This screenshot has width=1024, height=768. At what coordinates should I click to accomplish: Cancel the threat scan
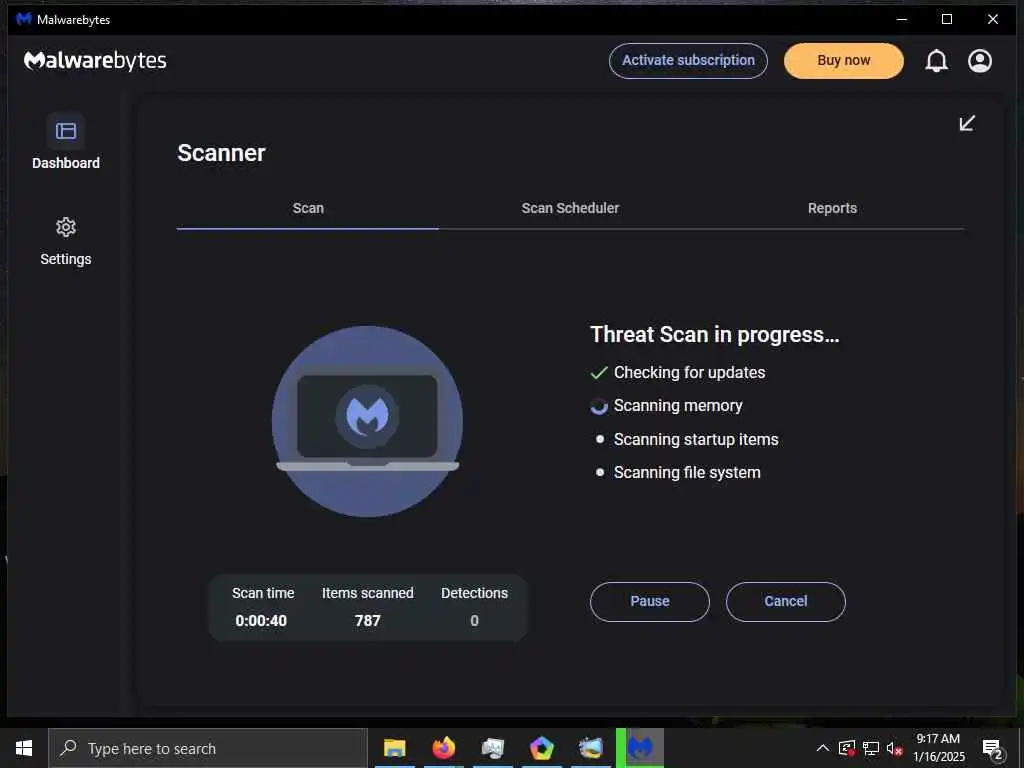tap(786, 601)
